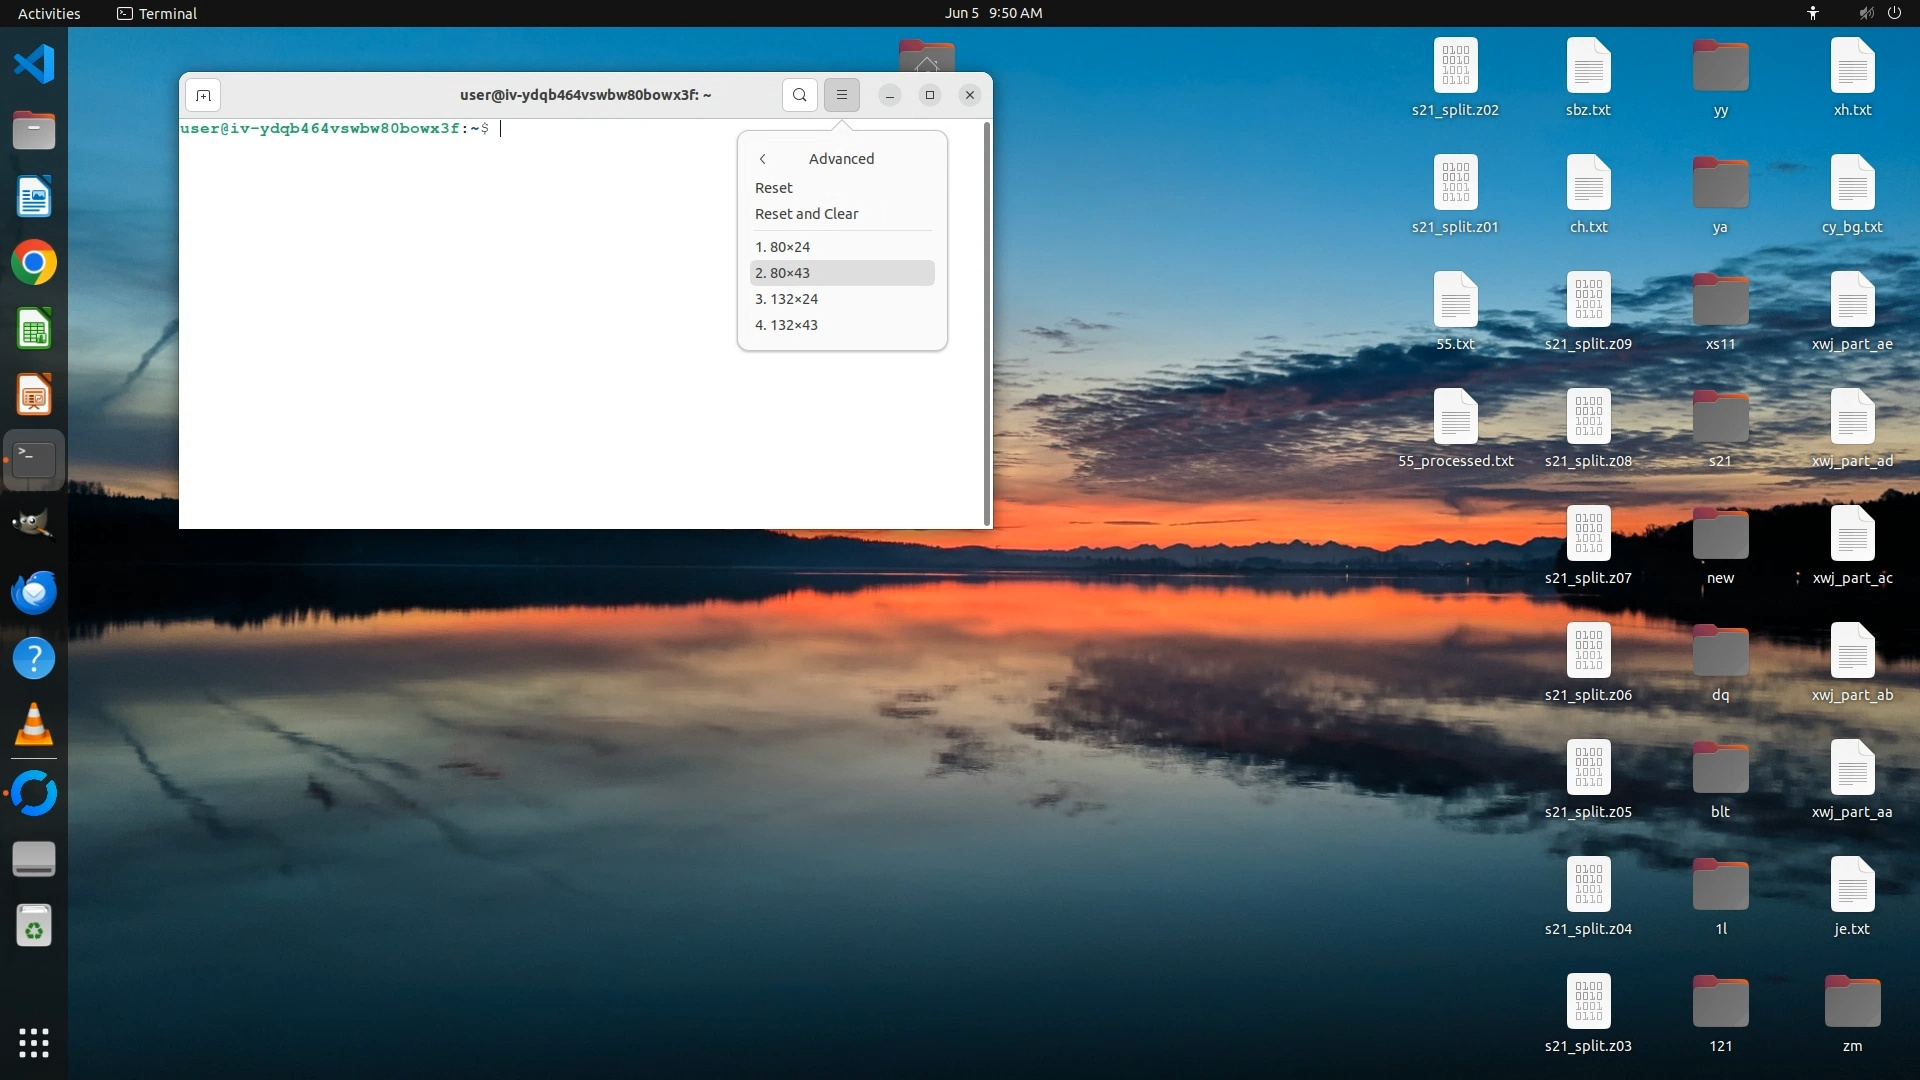
Task: Open GIMP from the dock
Action: [x=34, y=525]
